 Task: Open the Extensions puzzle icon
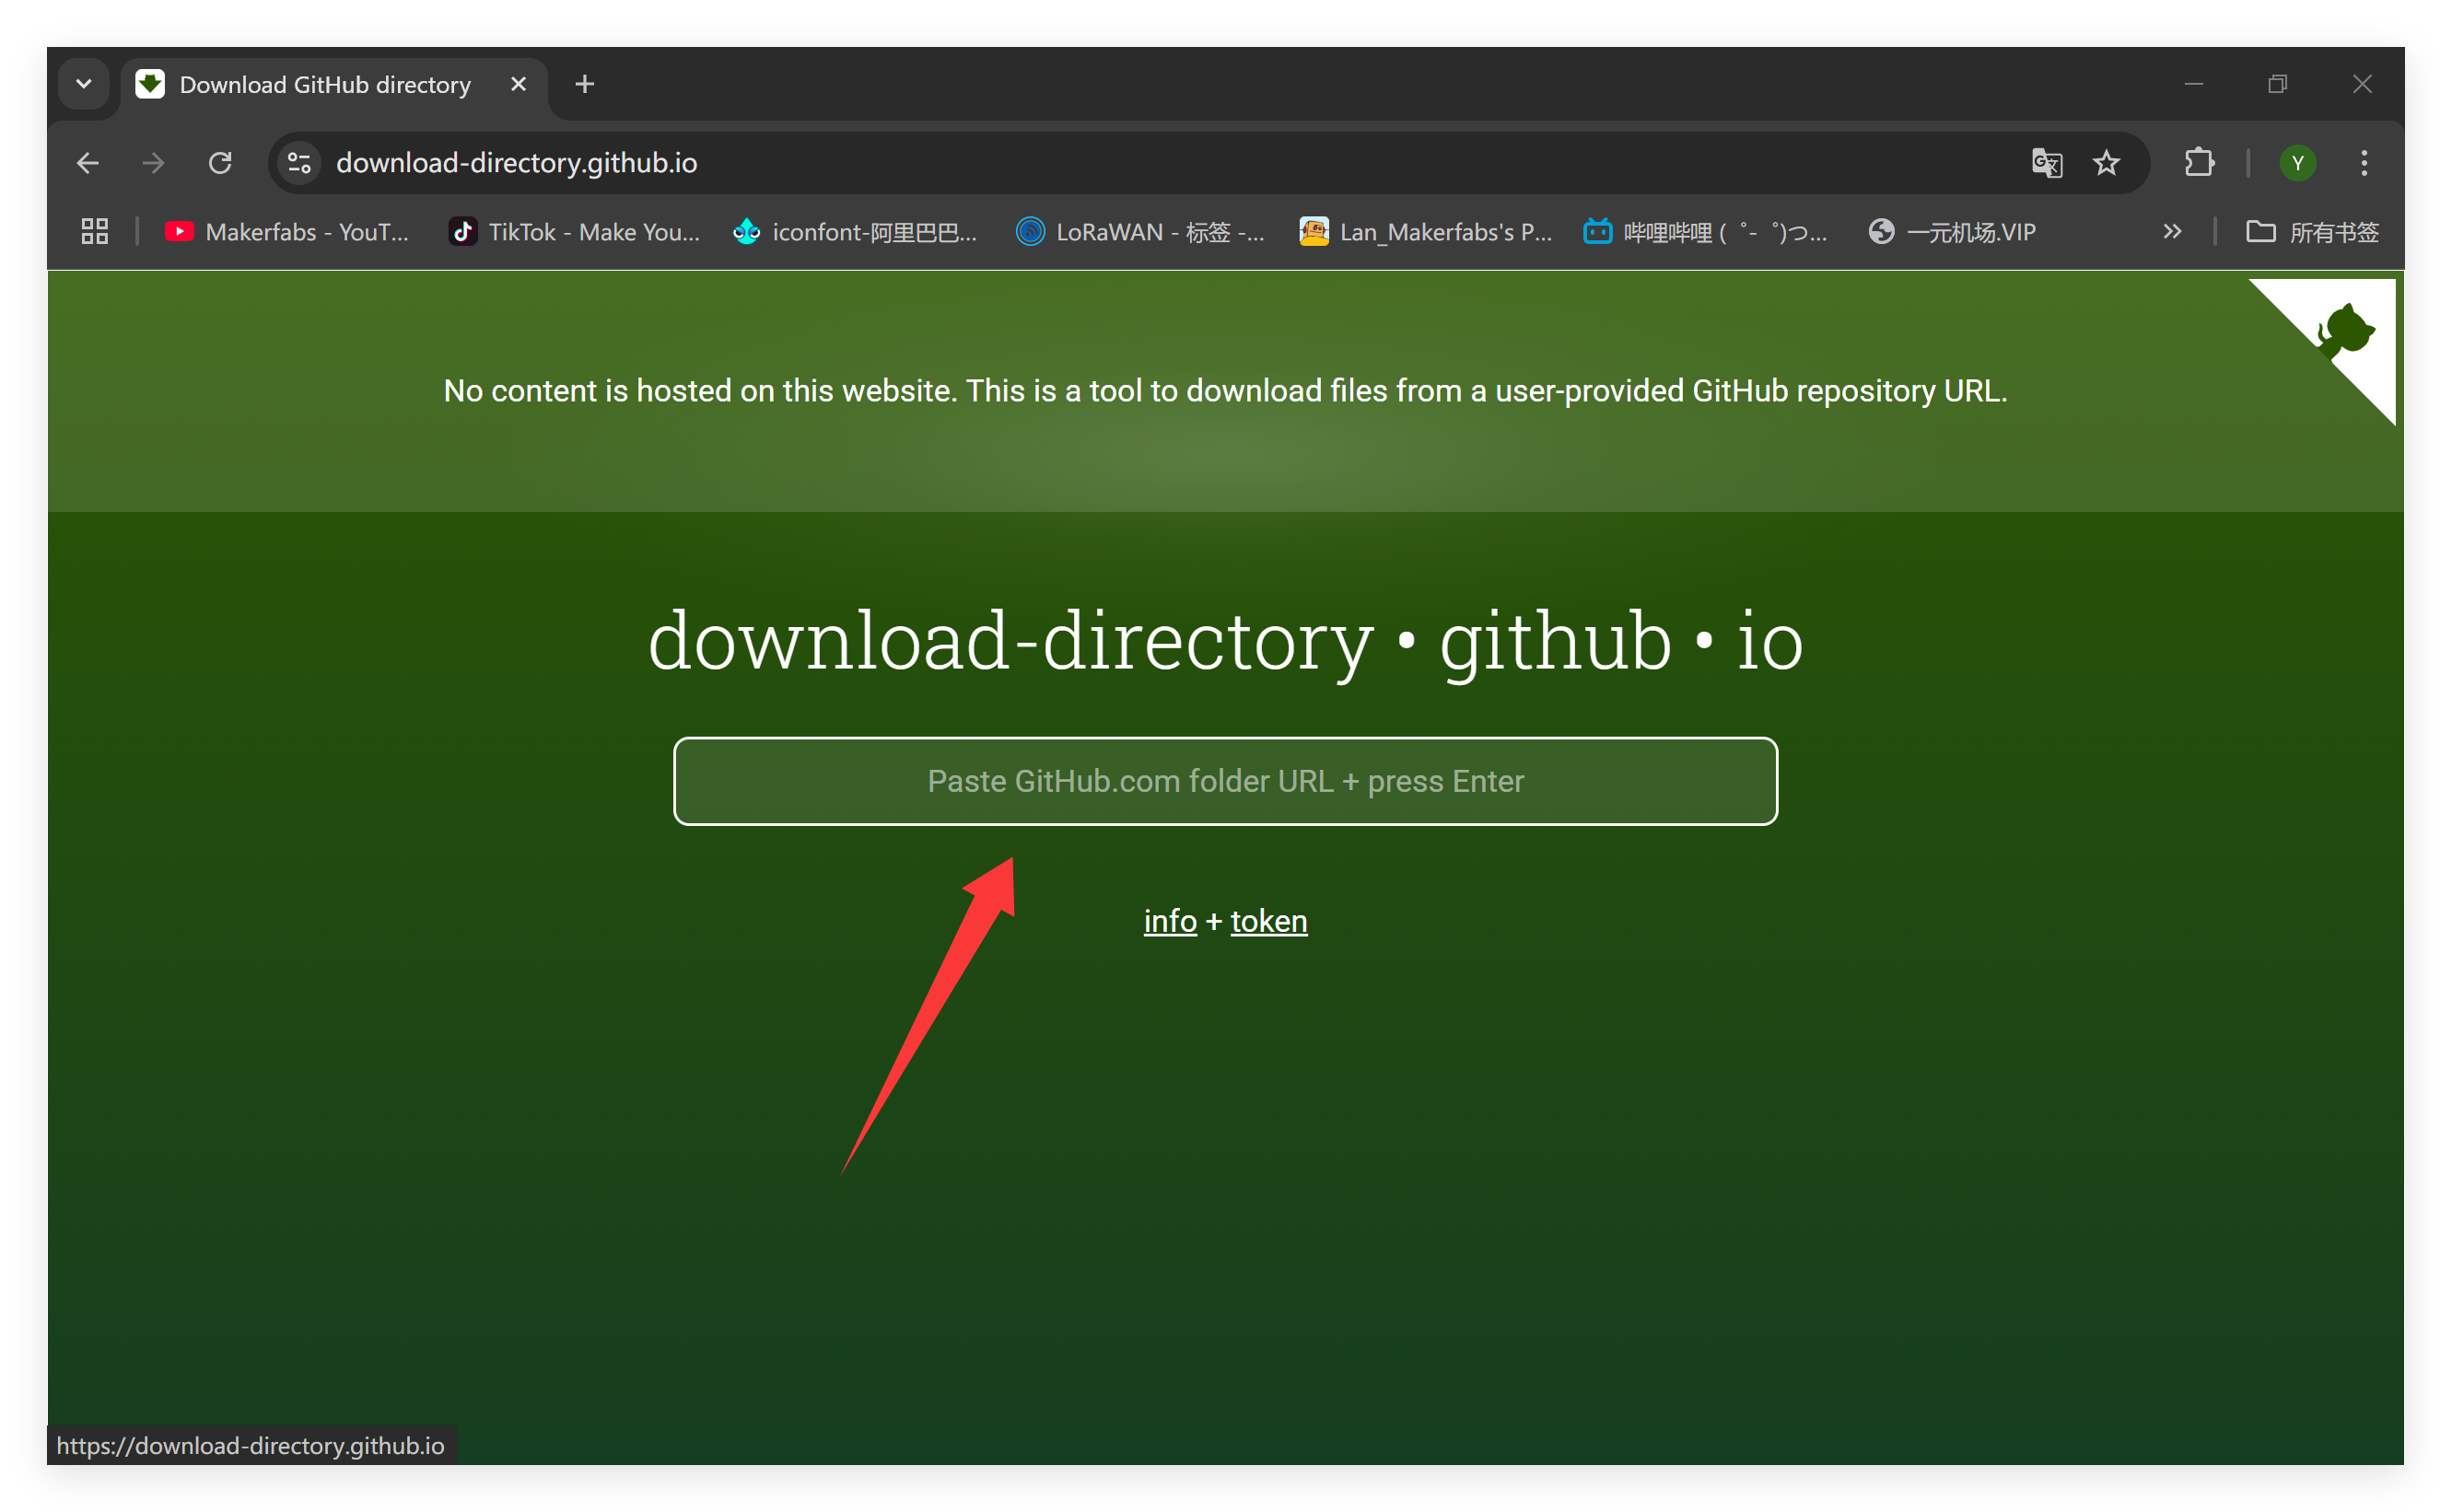click(x=2199, y=163)
